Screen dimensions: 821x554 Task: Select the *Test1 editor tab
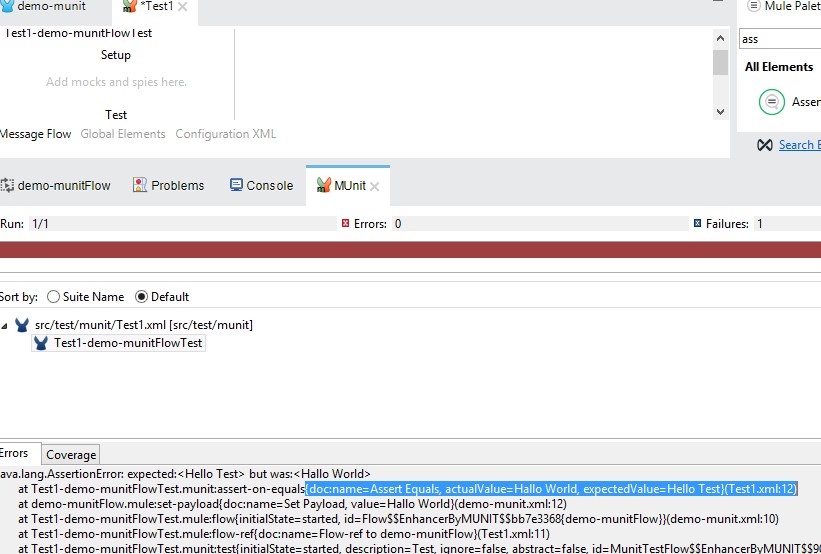[156, 7]
